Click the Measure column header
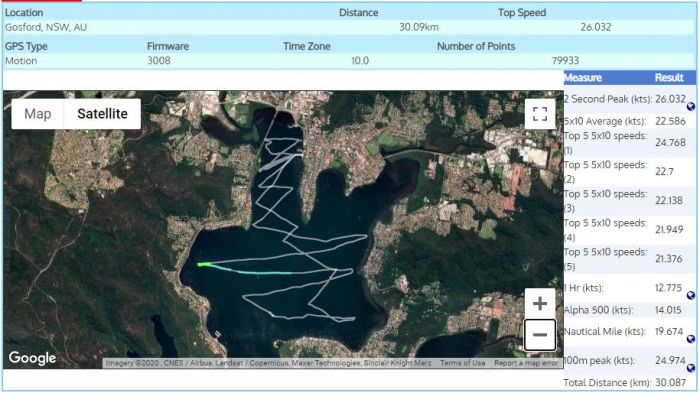This screenshot has width=700, height=393. [583, 78]
